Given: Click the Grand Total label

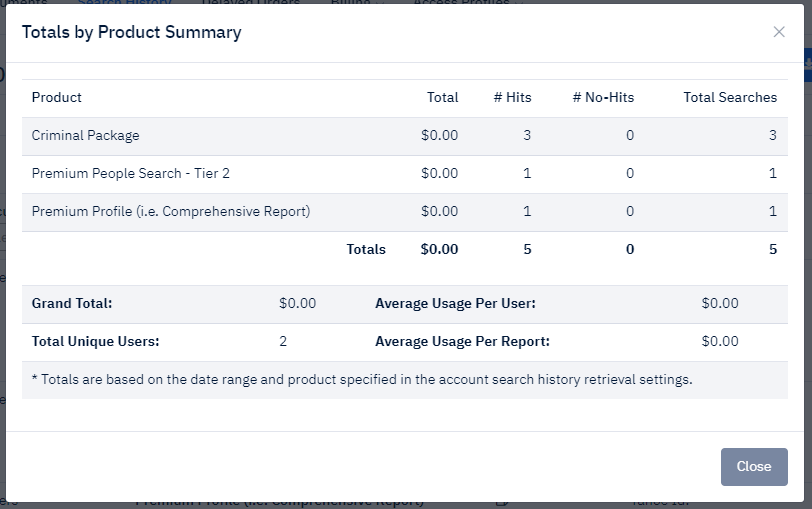Looking at the screenshot, I should point(72,303).
